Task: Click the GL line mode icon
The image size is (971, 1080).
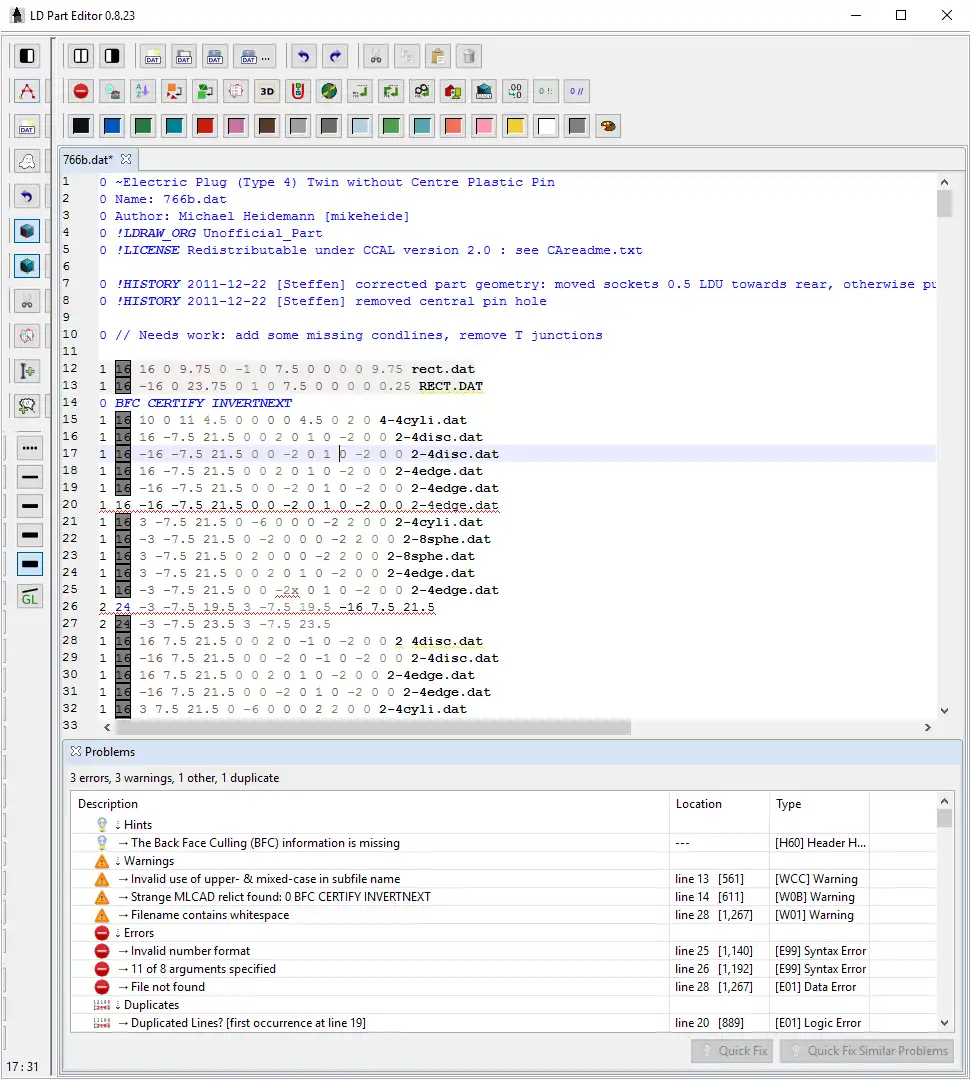Action: [29, 597]
